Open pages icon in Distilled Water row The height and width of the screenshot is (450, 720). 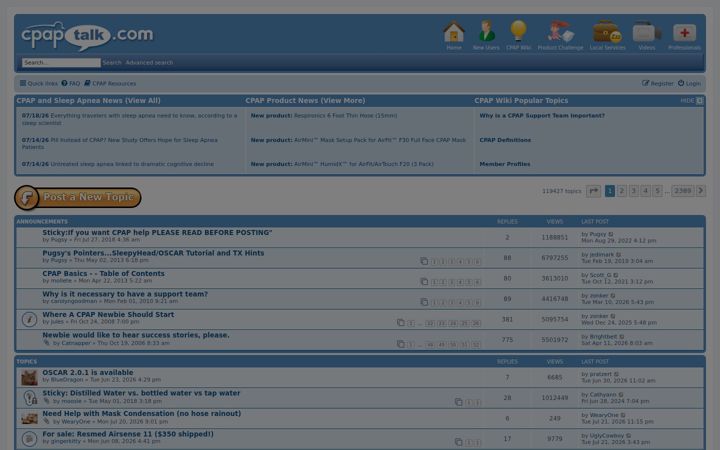click(458, 402)
